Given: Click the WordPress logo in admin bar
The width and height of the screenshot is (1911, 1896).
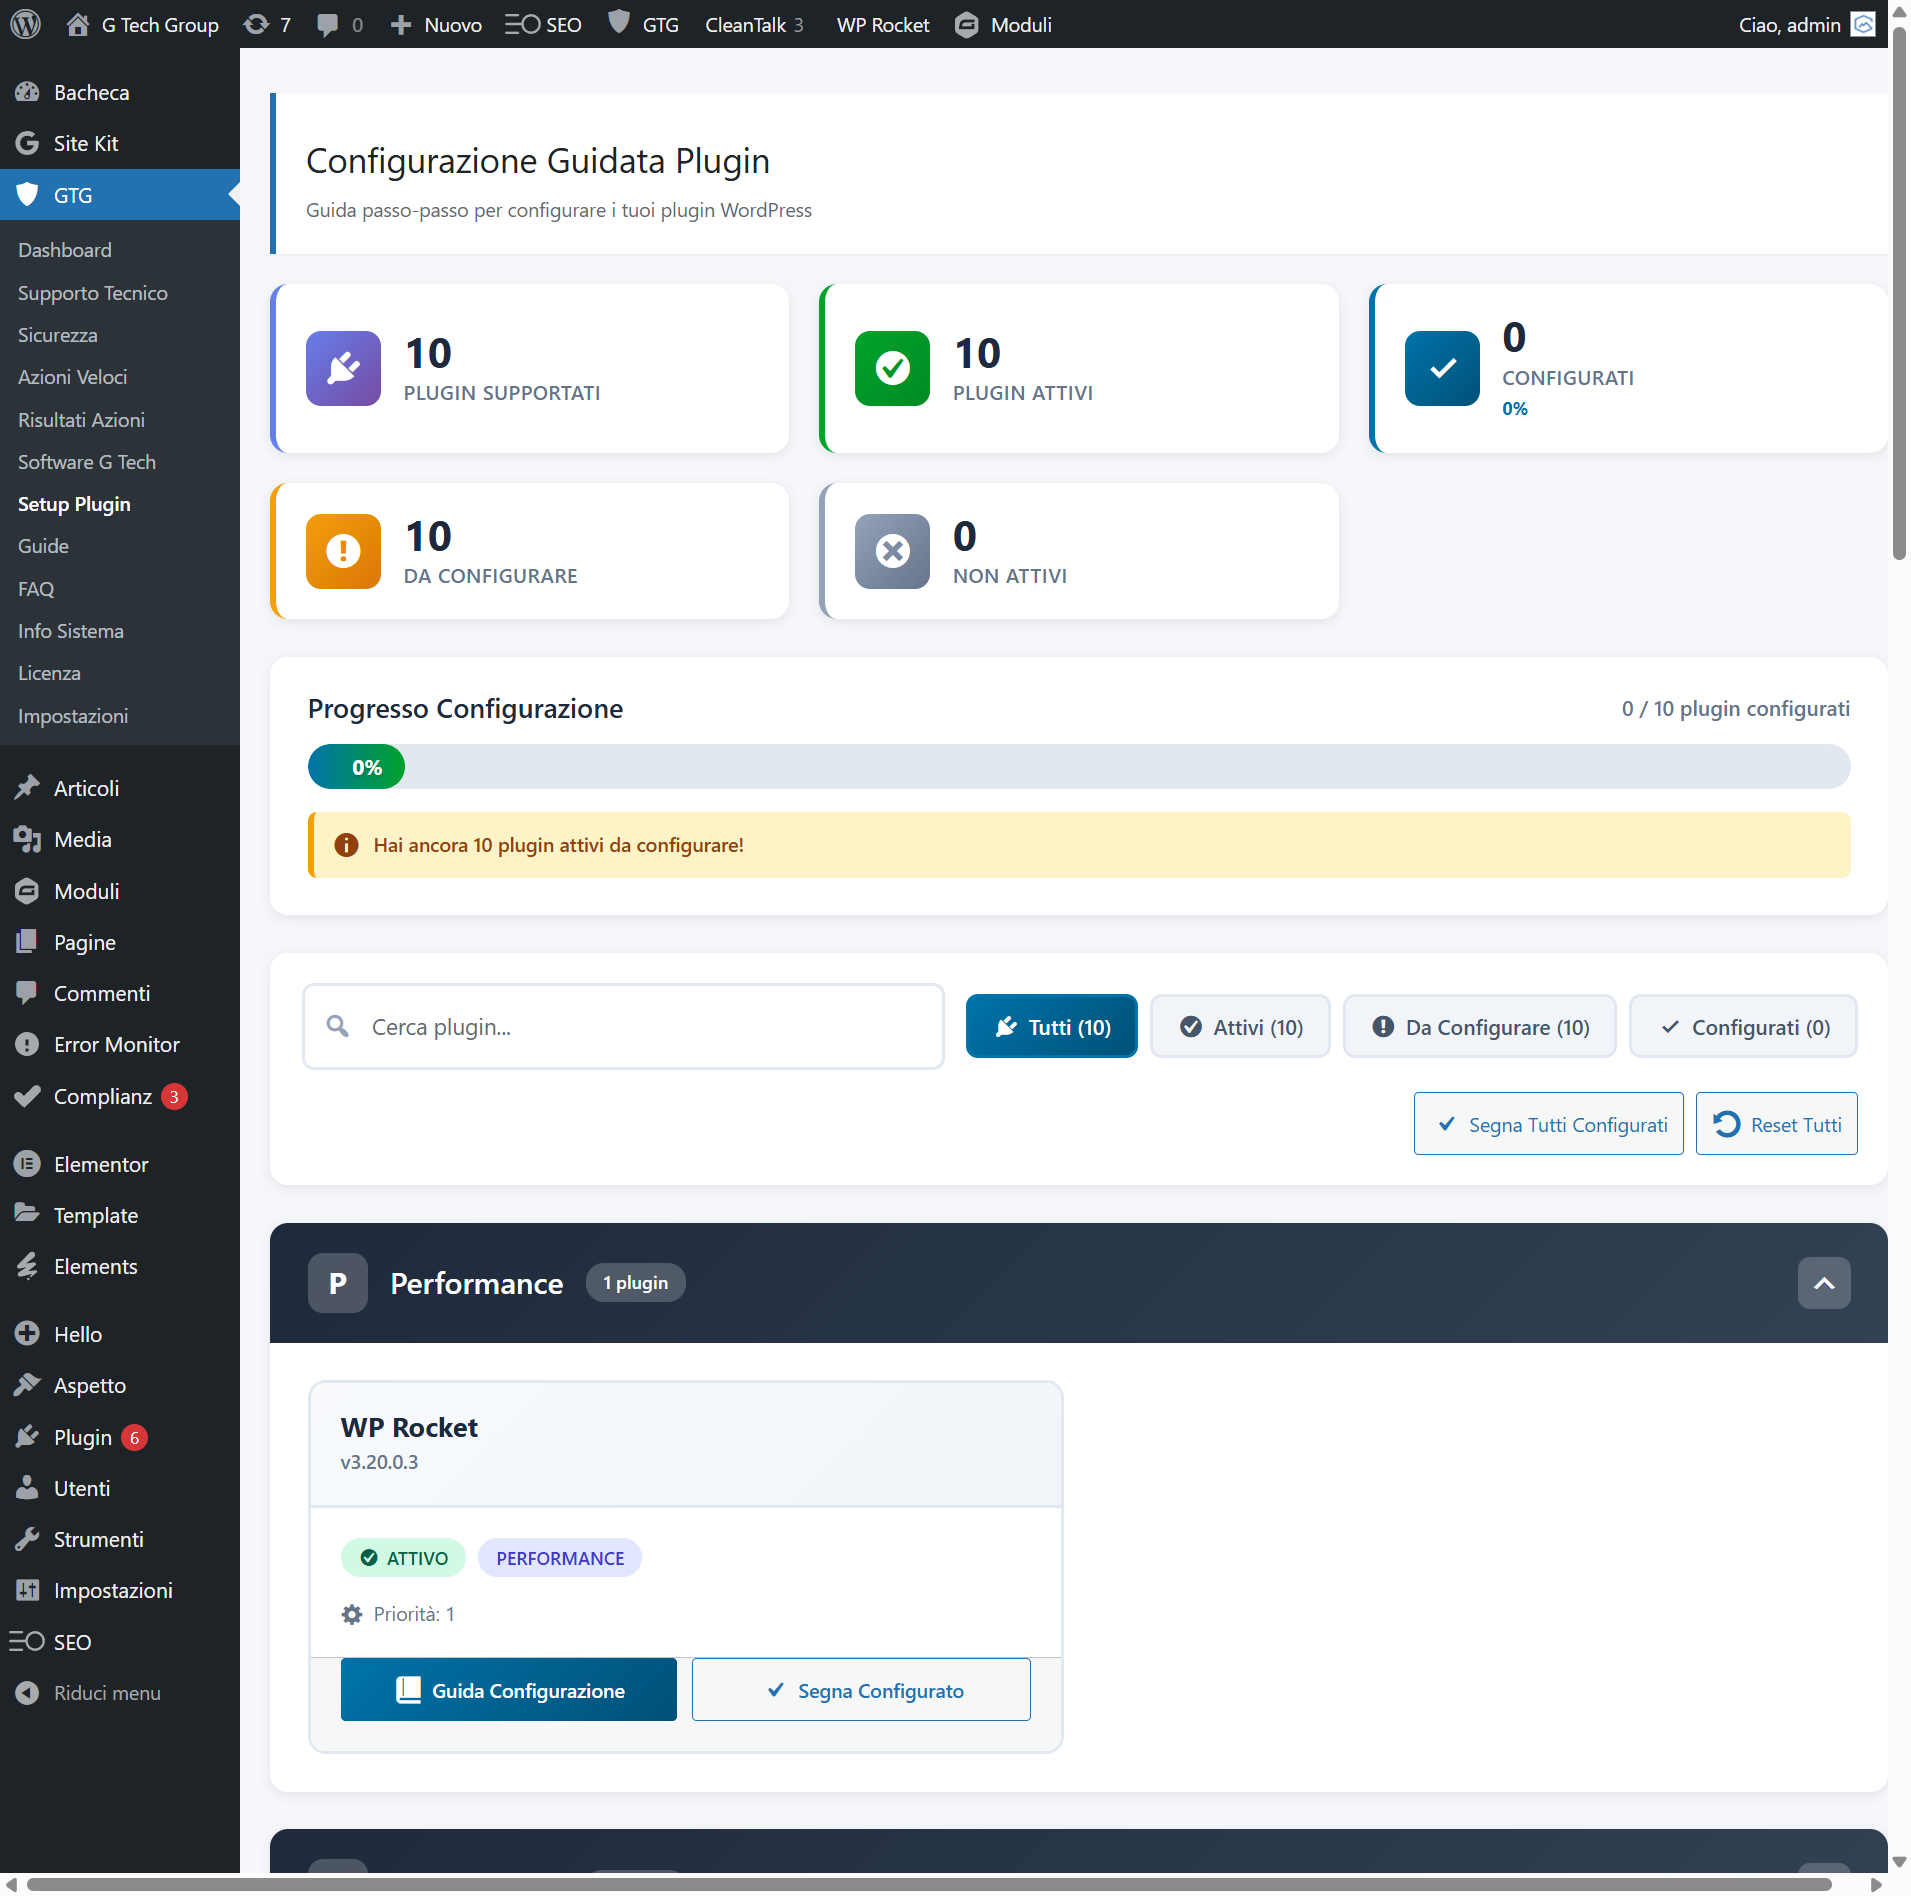Looking at the screenshot, I should [25, 24].
